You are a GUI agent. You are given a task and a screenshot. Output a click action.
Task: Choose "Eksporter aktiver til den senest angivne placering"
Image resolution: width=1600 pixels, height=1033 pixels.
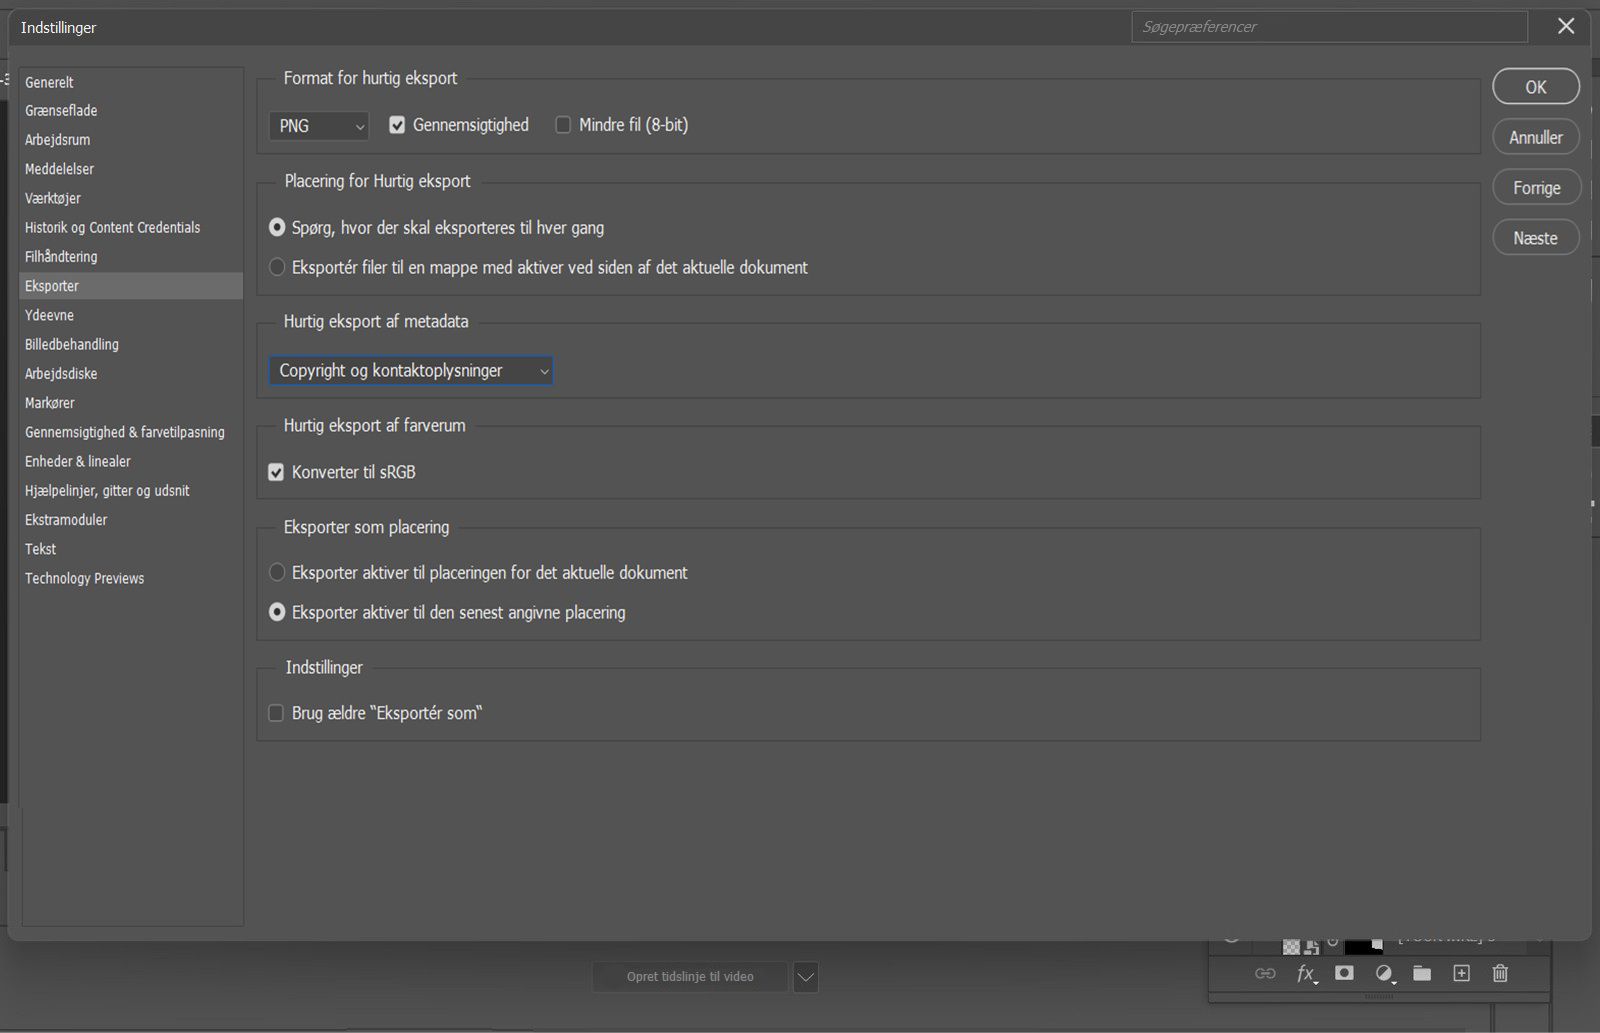pyautogui.click(x=277, y=612)
